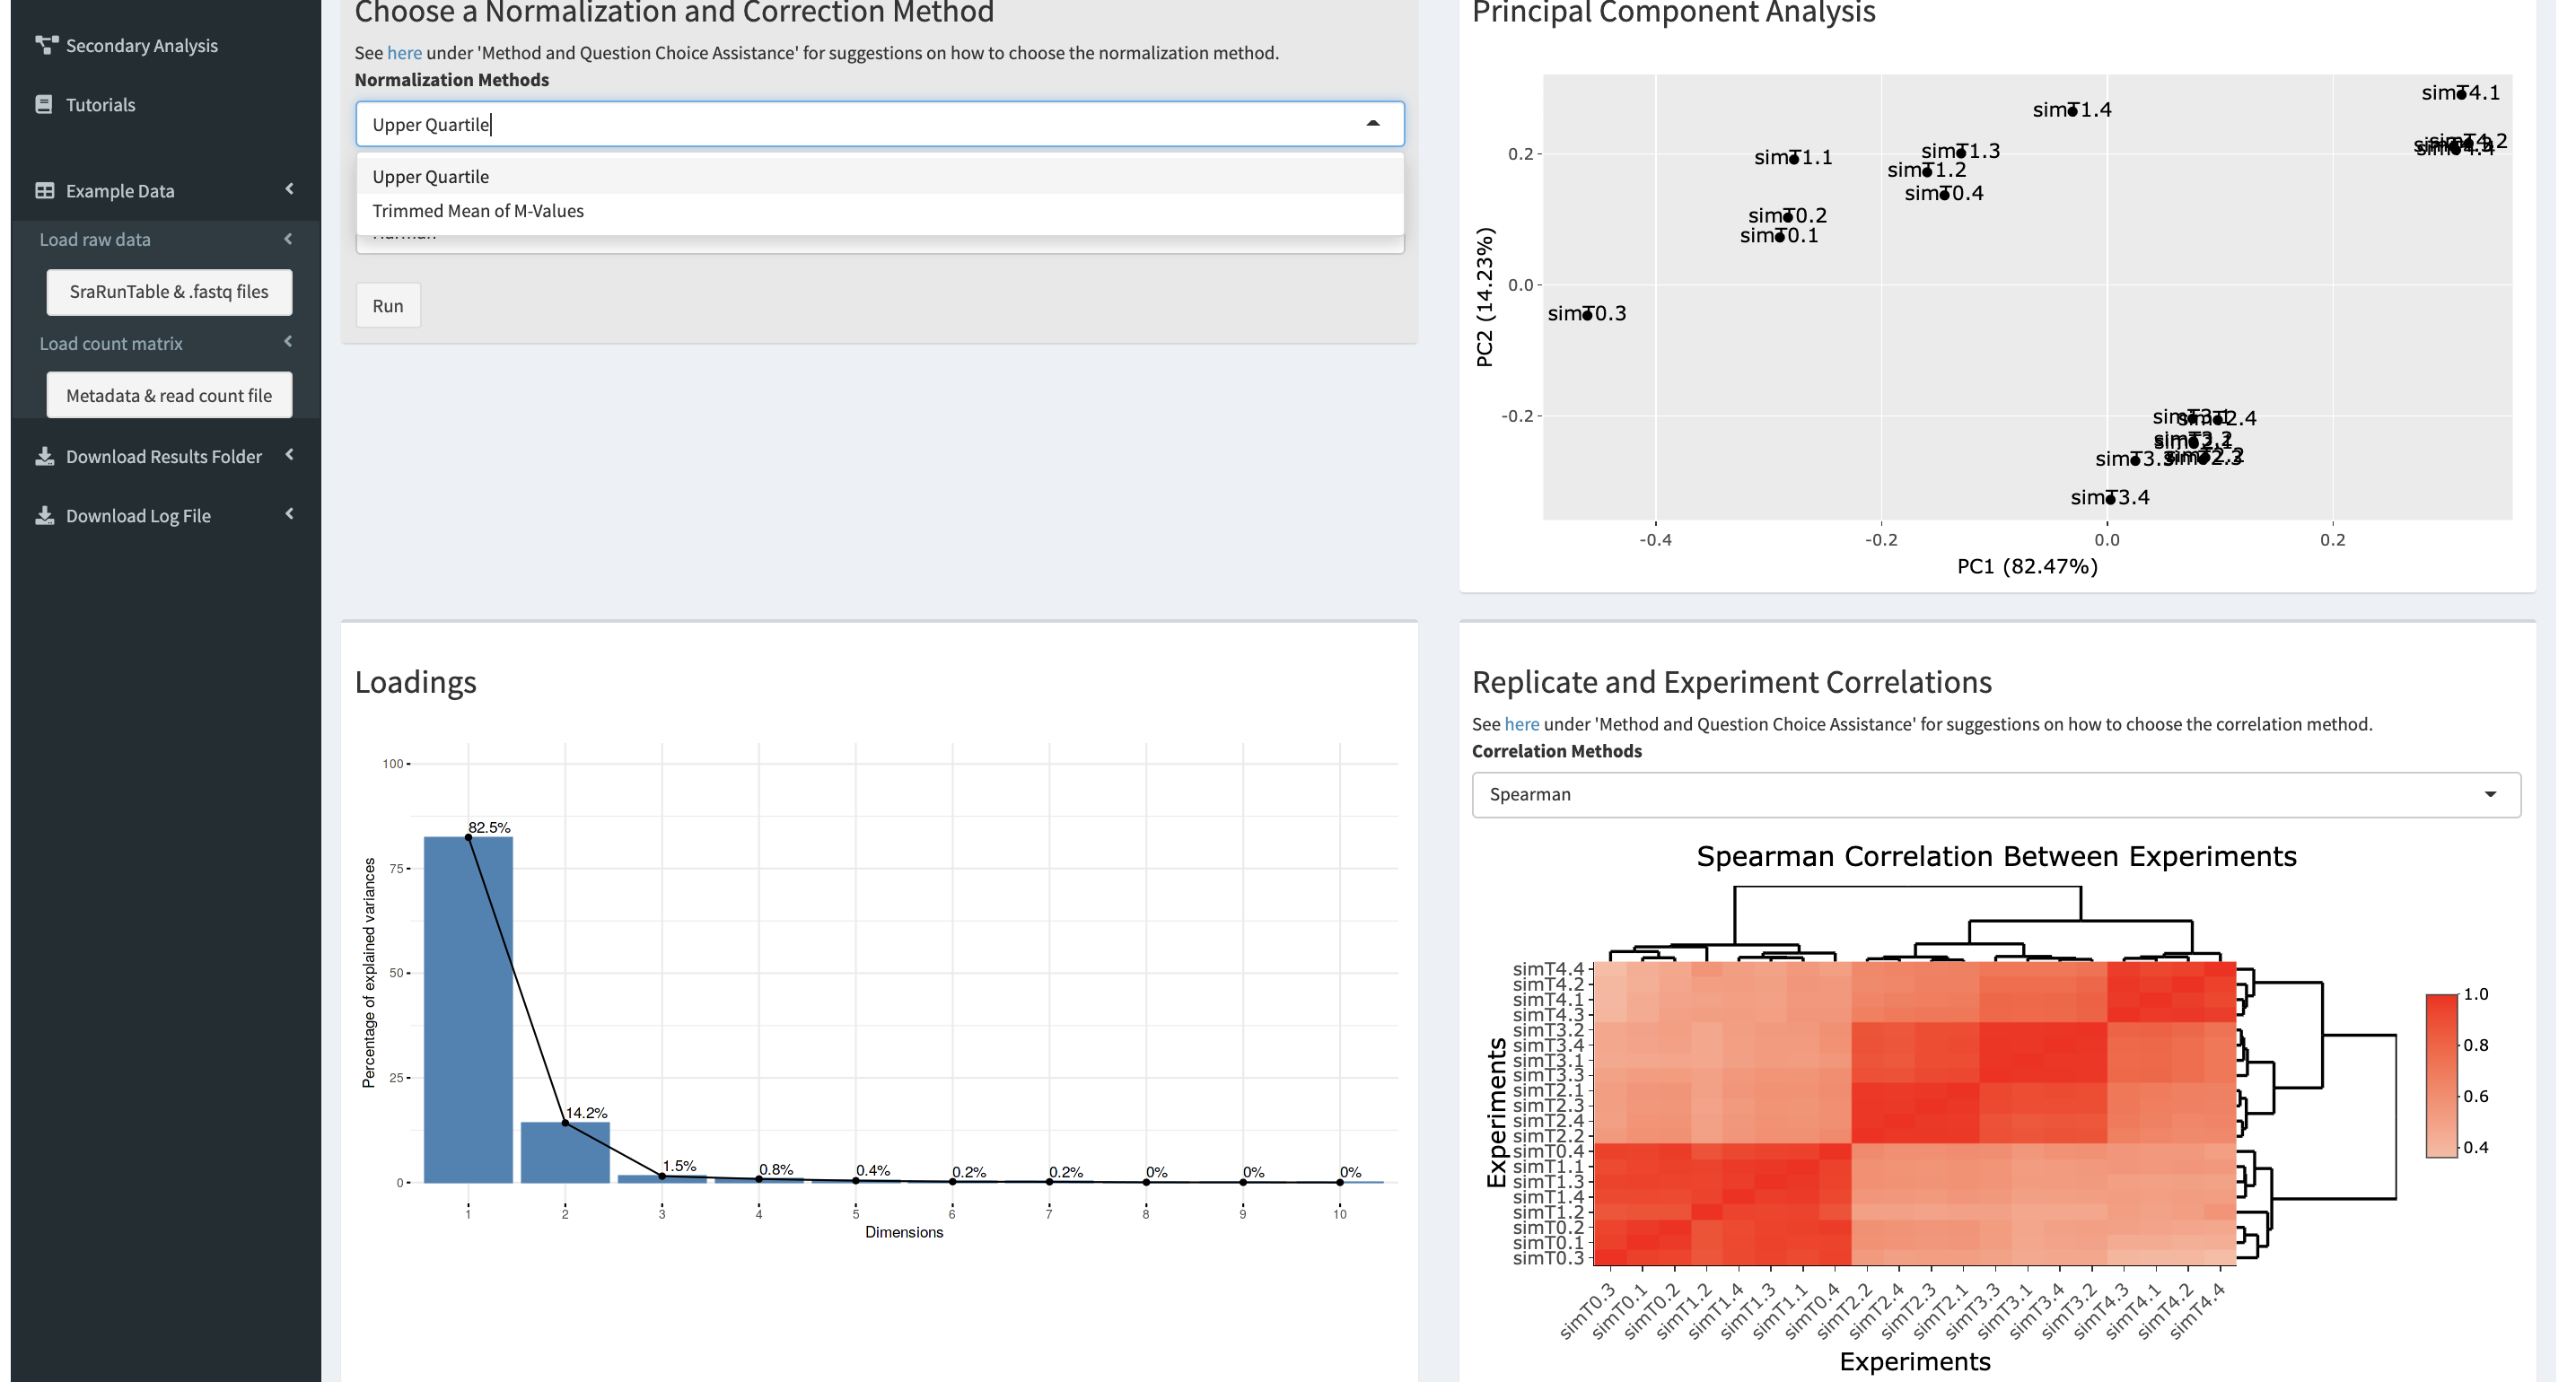Image resolution: width=2576 pixels, height=1382 pixels.
Task: Collapse the Load count matrix section
Action: (x=288, y=342)
